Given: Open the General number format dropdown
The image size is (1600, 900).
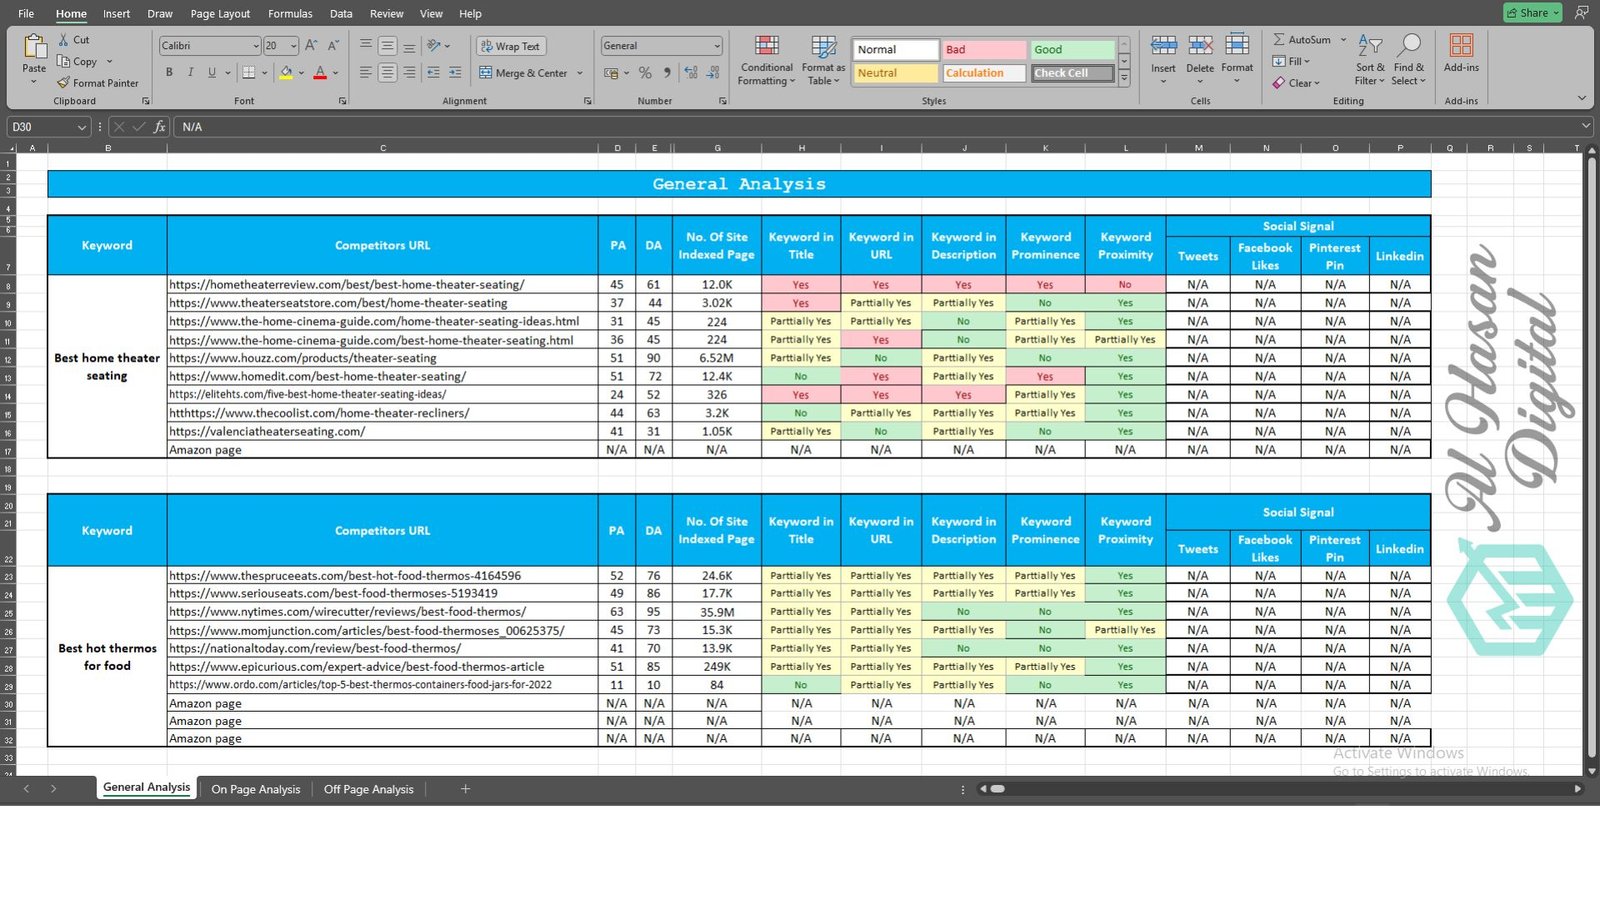Looking at the screenshot, I should tap(717, 46).
